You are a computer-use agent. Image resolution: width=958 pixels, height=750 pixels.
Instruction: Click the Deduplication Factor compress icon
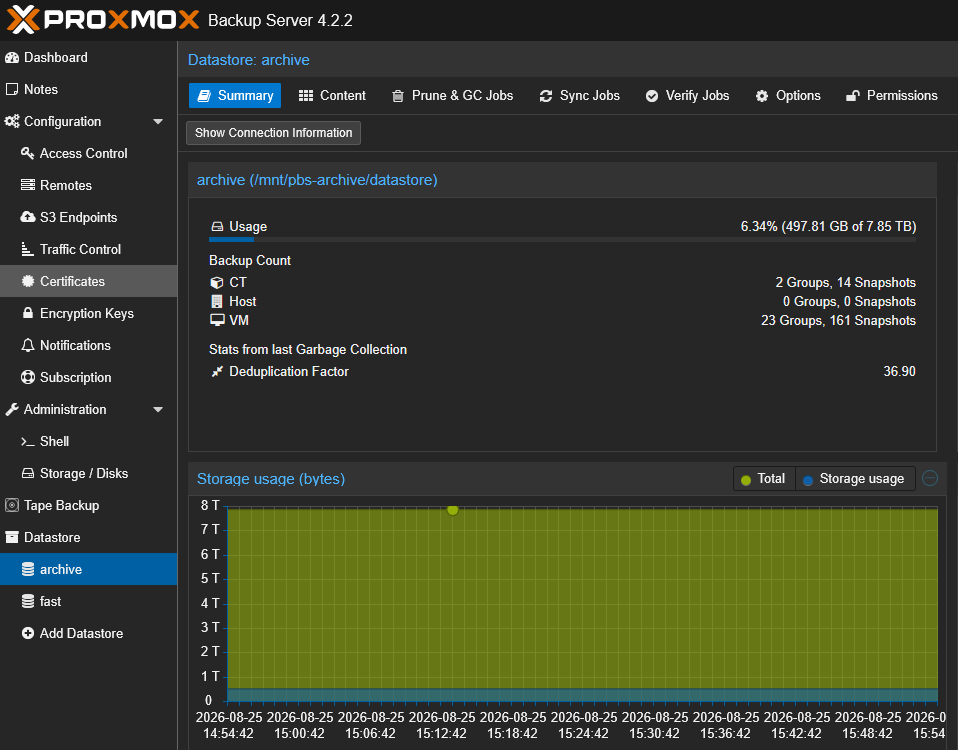point(217,371)
